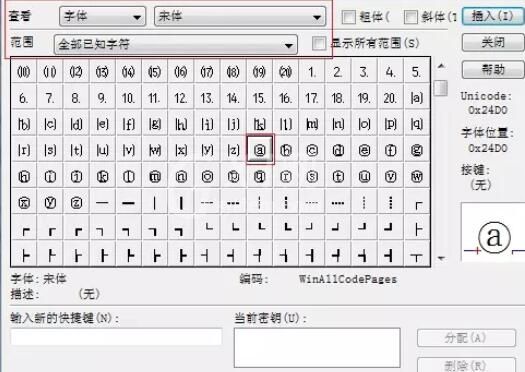Select the '1.' numbered-period symbol
Image resolution: width=525 pixels, height=372 pixels.
point(312,72)
